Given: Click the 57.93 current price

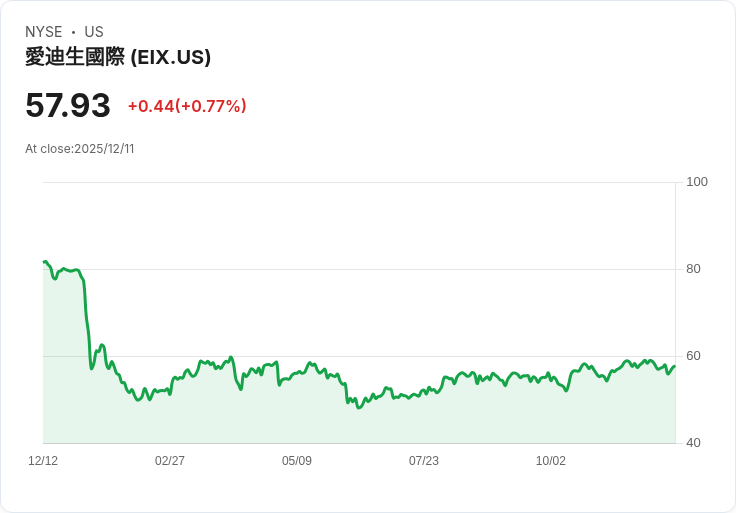Looking at the screenshot, I should point(68,106).
